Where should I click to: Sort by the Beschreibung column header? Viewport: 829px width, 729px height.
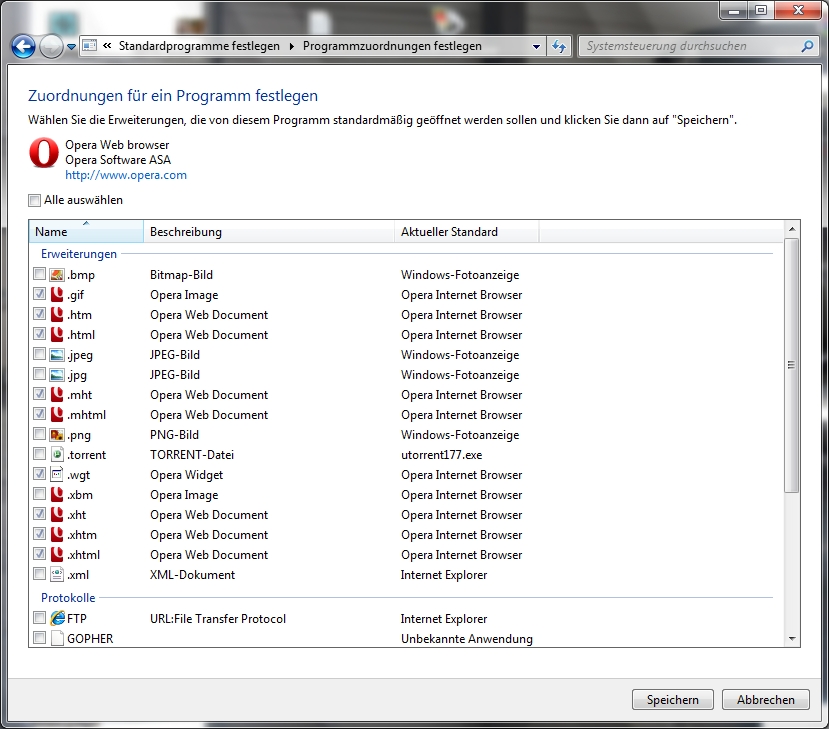point(269,232)
